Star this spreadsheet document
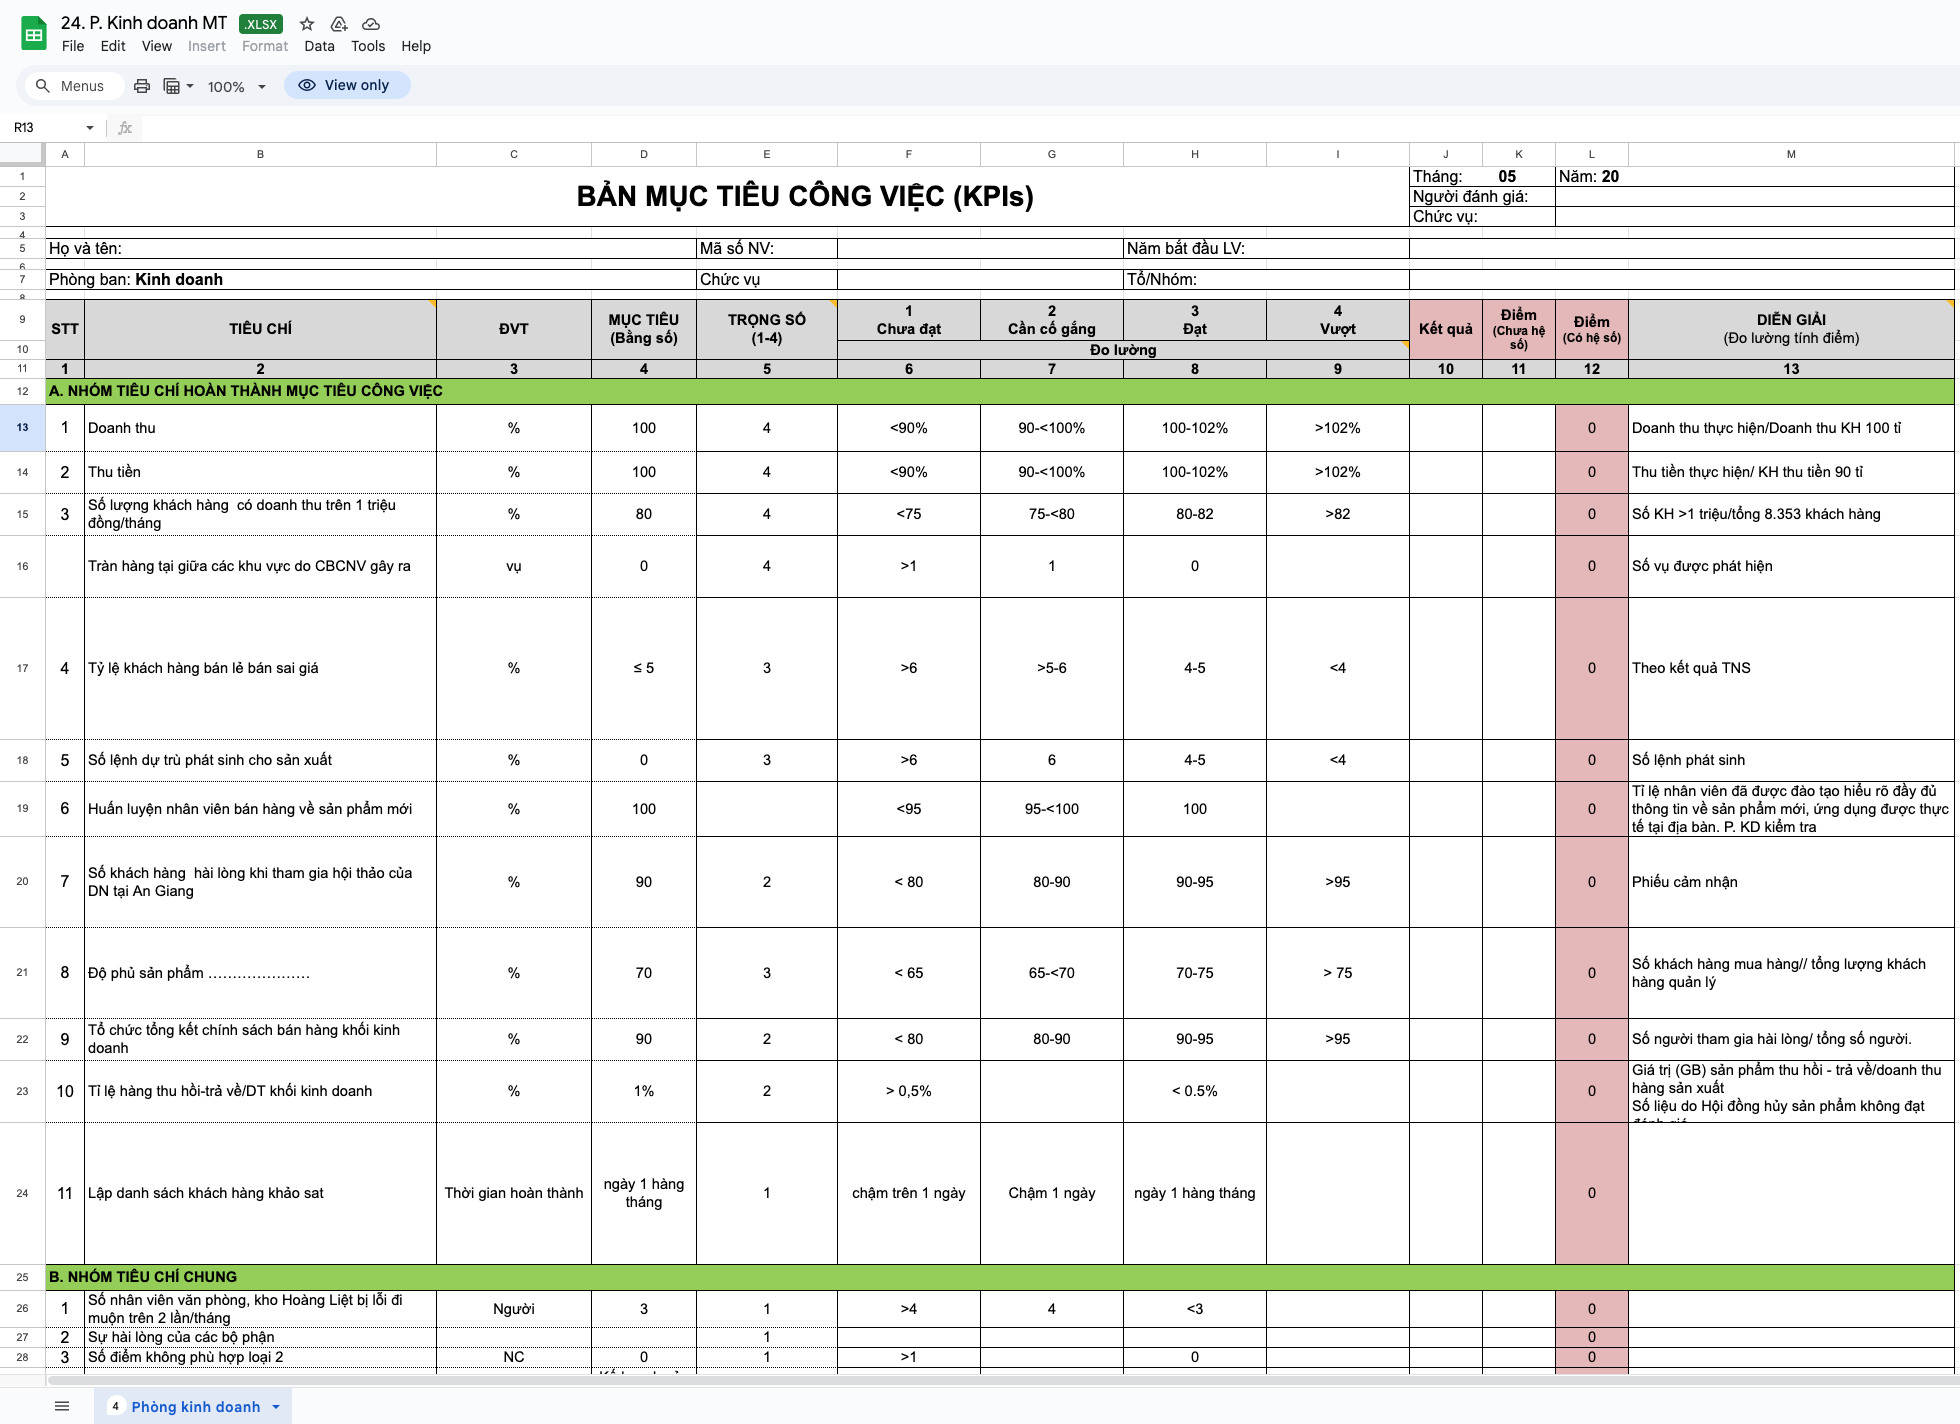Screen dimensions: 1960x1424 pos(307,24)
